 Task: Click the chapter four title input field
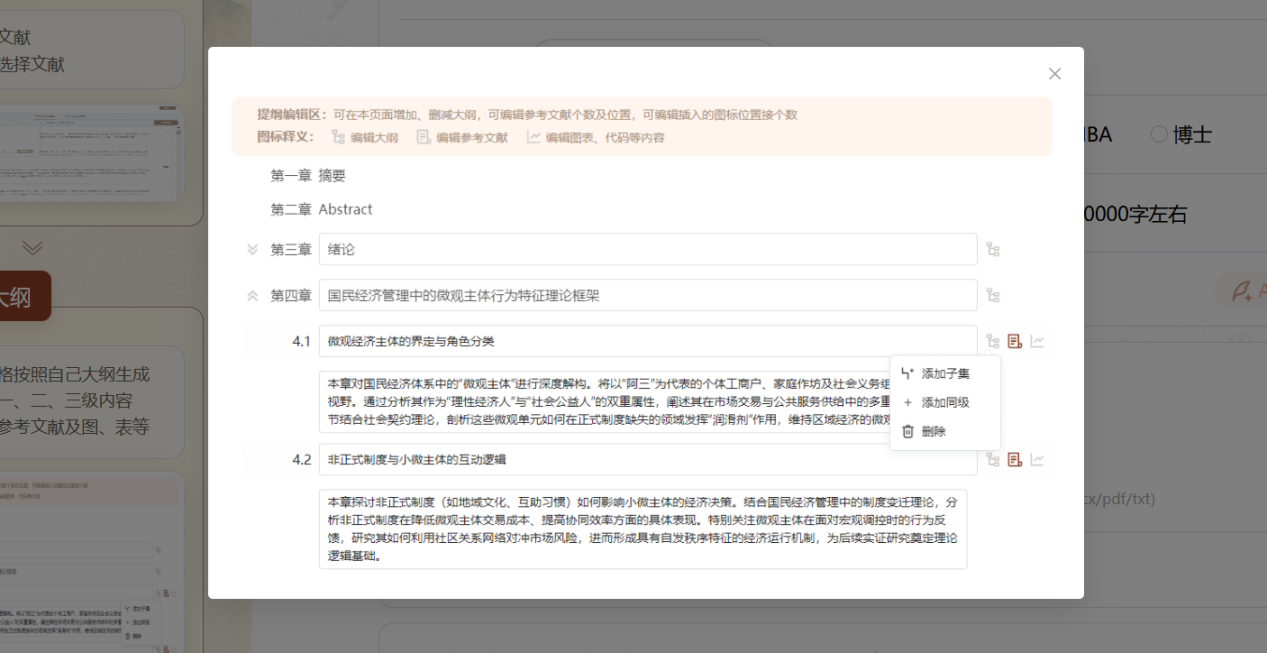click(648, 296)
